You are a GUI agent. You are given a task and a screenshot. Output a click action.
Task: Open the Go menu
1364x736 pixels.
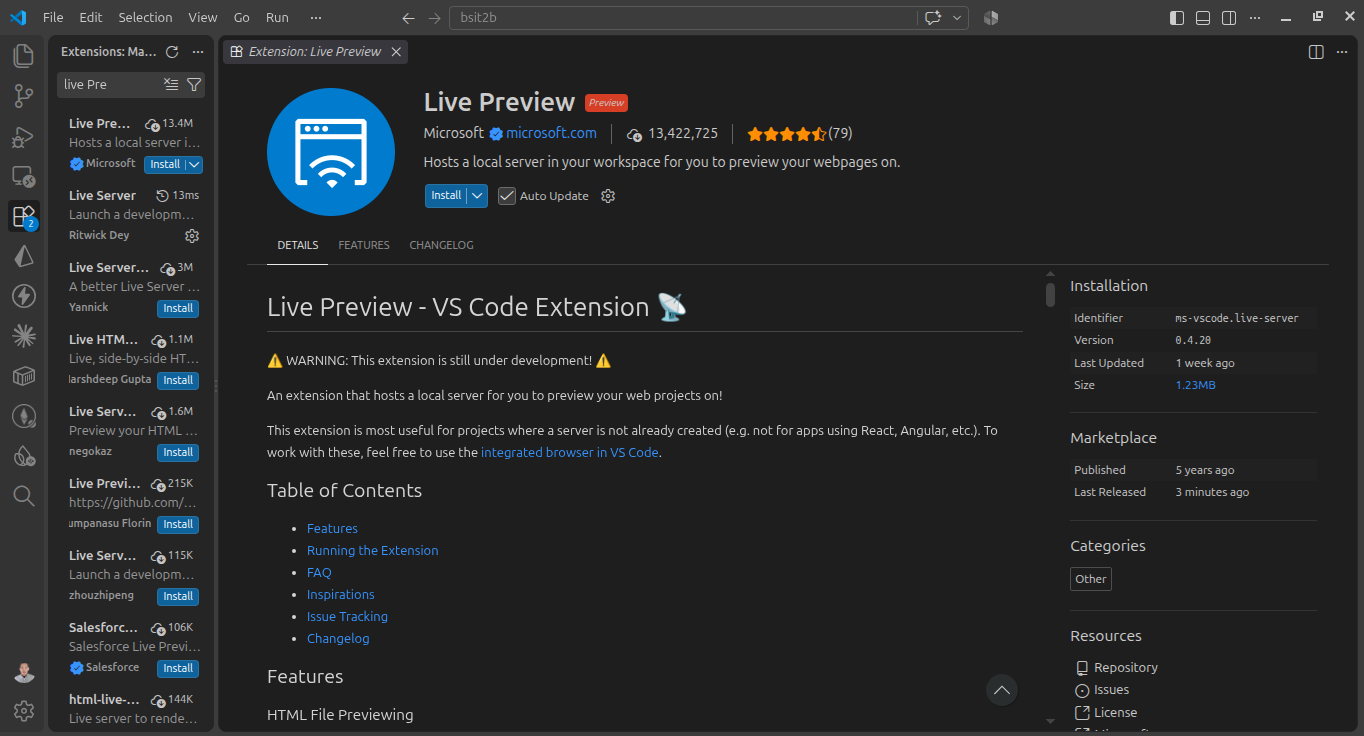(242, 18)
